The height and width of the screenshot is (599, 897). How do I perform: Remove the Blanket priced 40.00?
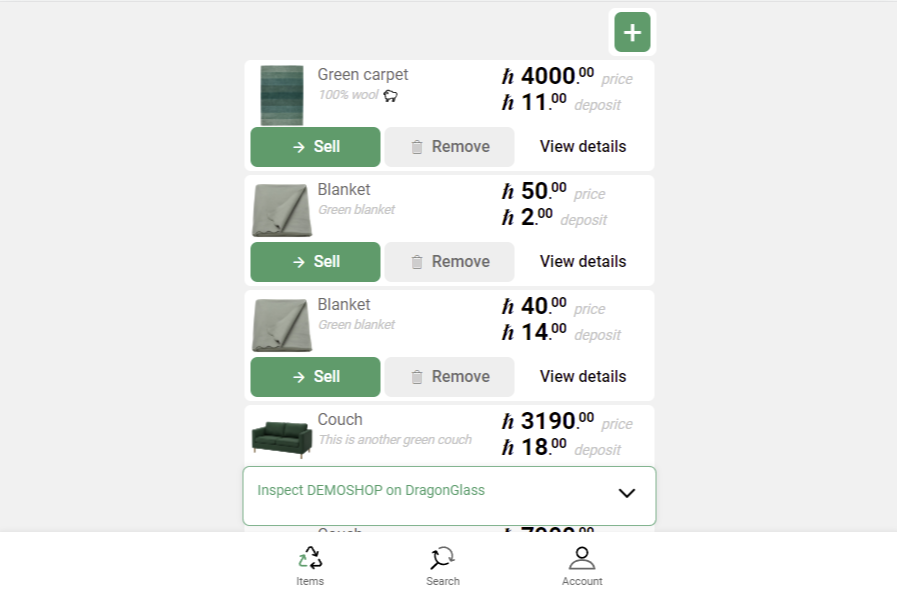point(449,377)
